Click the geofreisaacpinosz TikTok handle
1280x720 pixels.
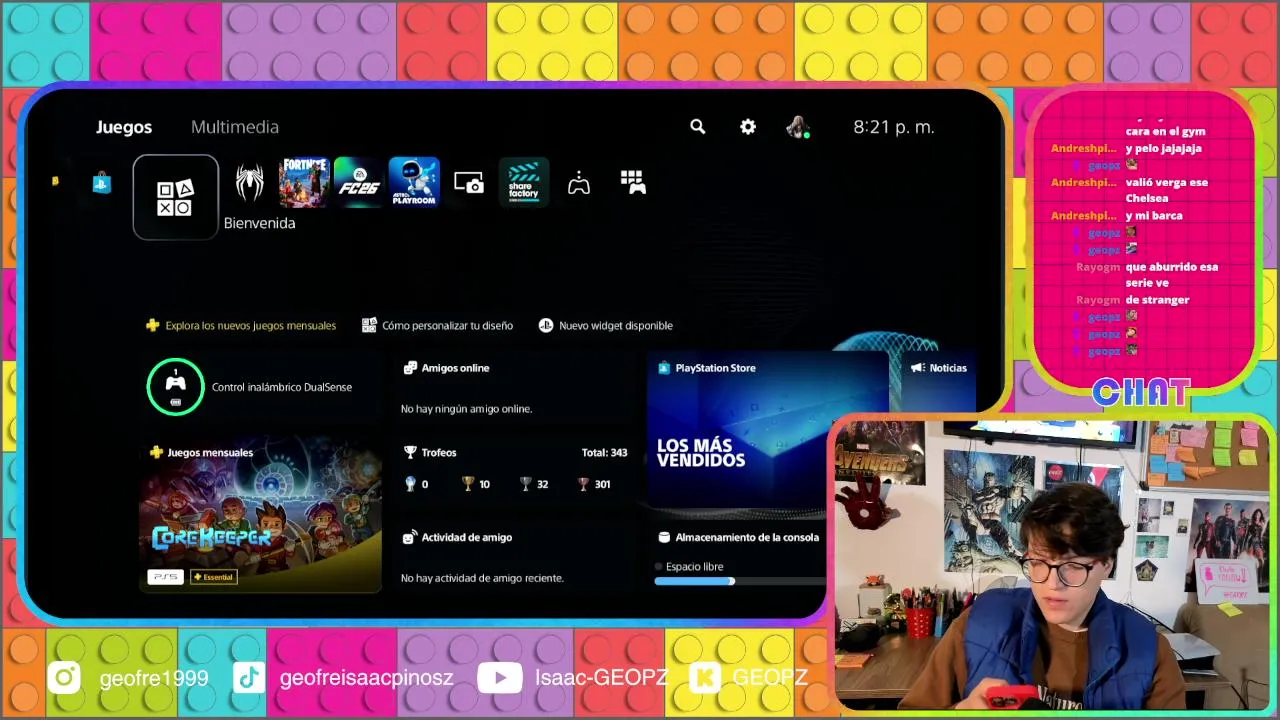(367, 678)
